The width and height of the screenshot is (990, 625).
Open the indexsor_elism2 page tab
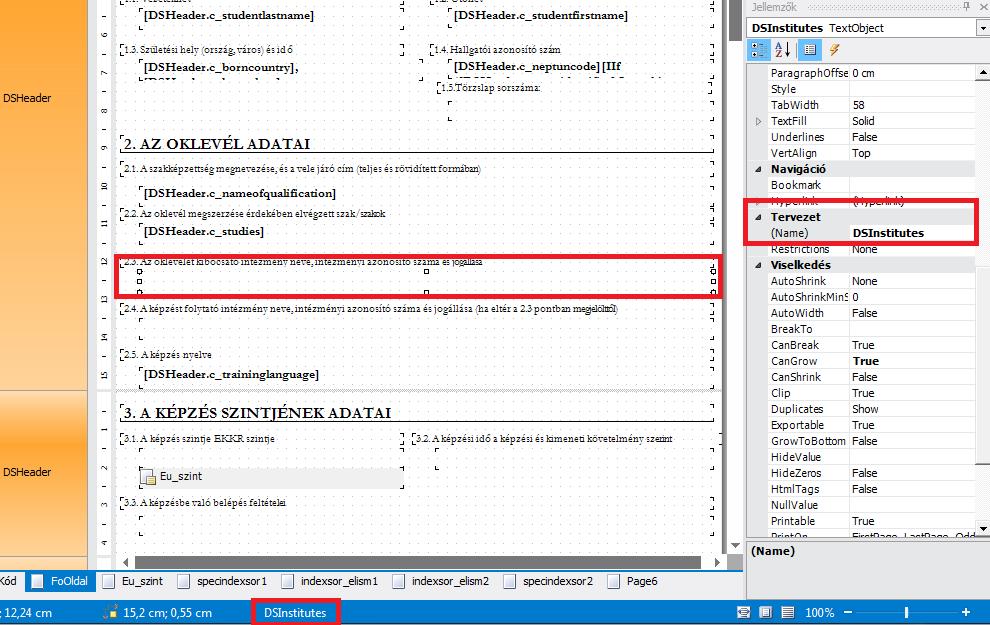click(x=441, y=581)
